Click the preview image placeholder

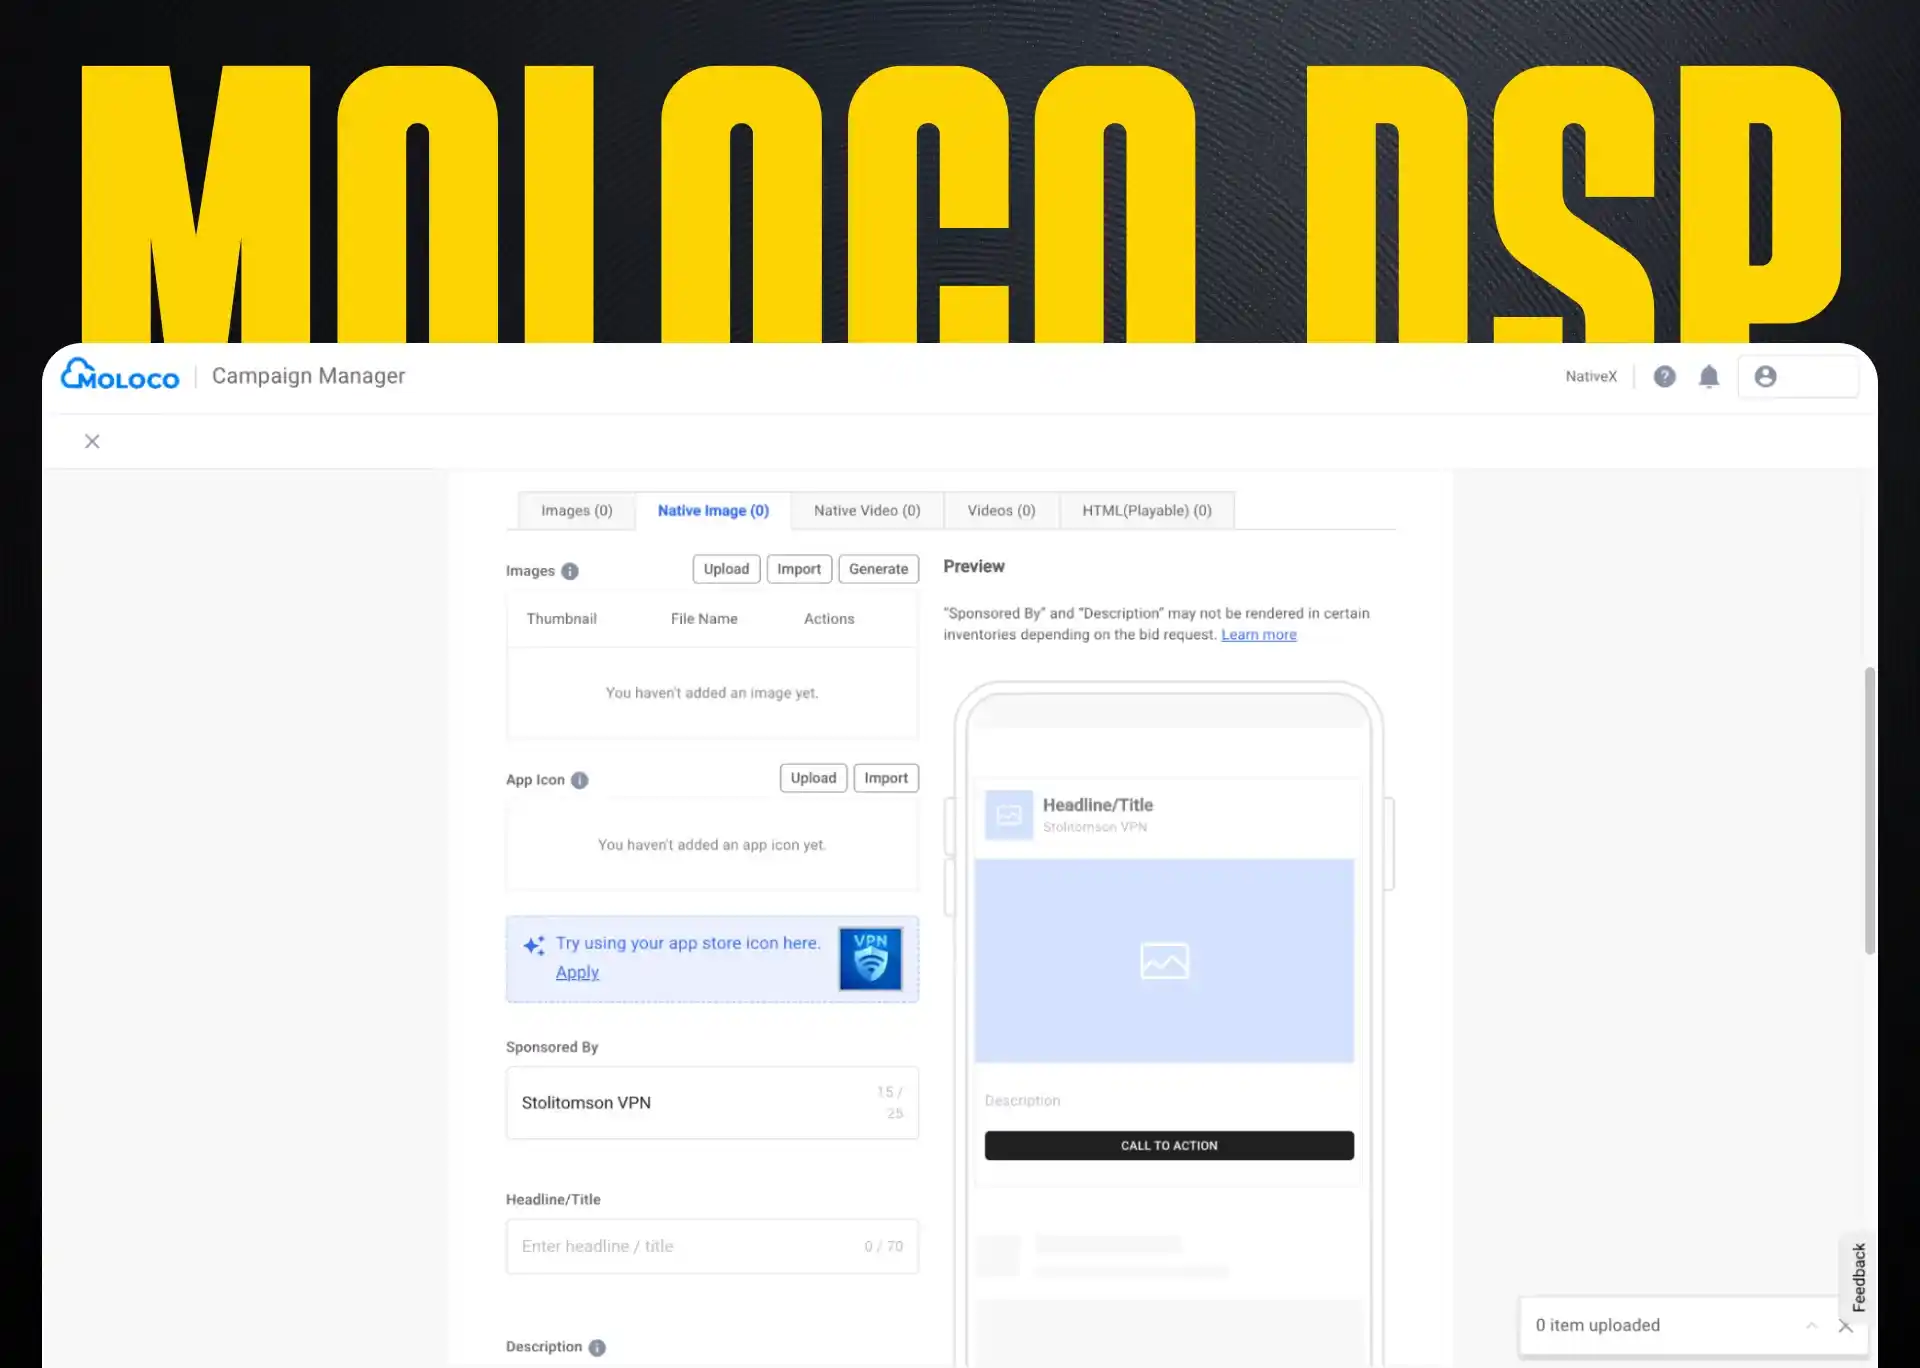click(x=1164, y=960)
